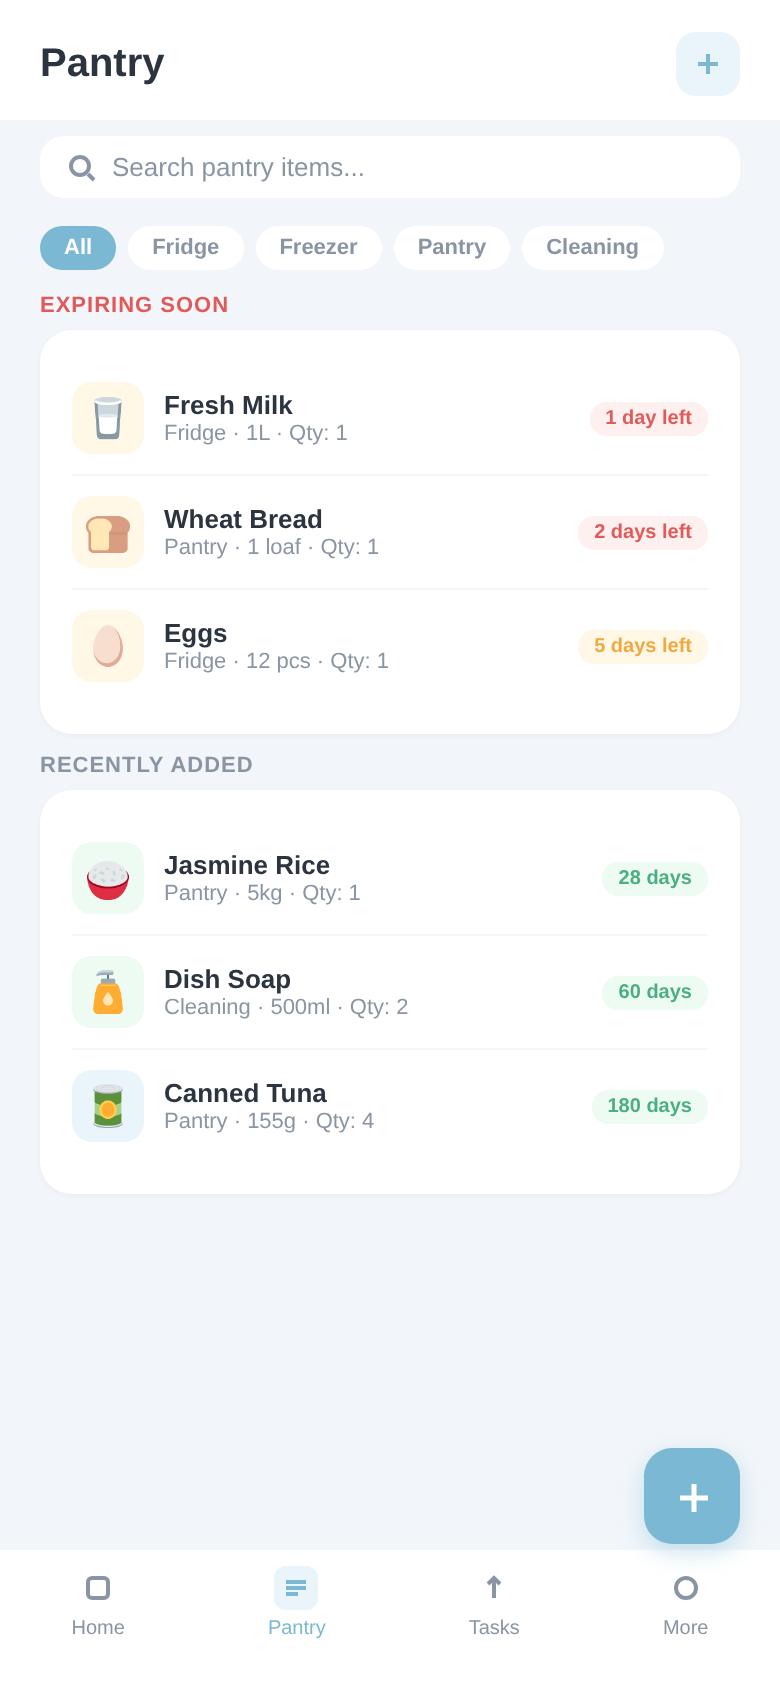Tap the Canned Tuna can icon
This screenshot has width=780, height=1688.
[108, 1106]
